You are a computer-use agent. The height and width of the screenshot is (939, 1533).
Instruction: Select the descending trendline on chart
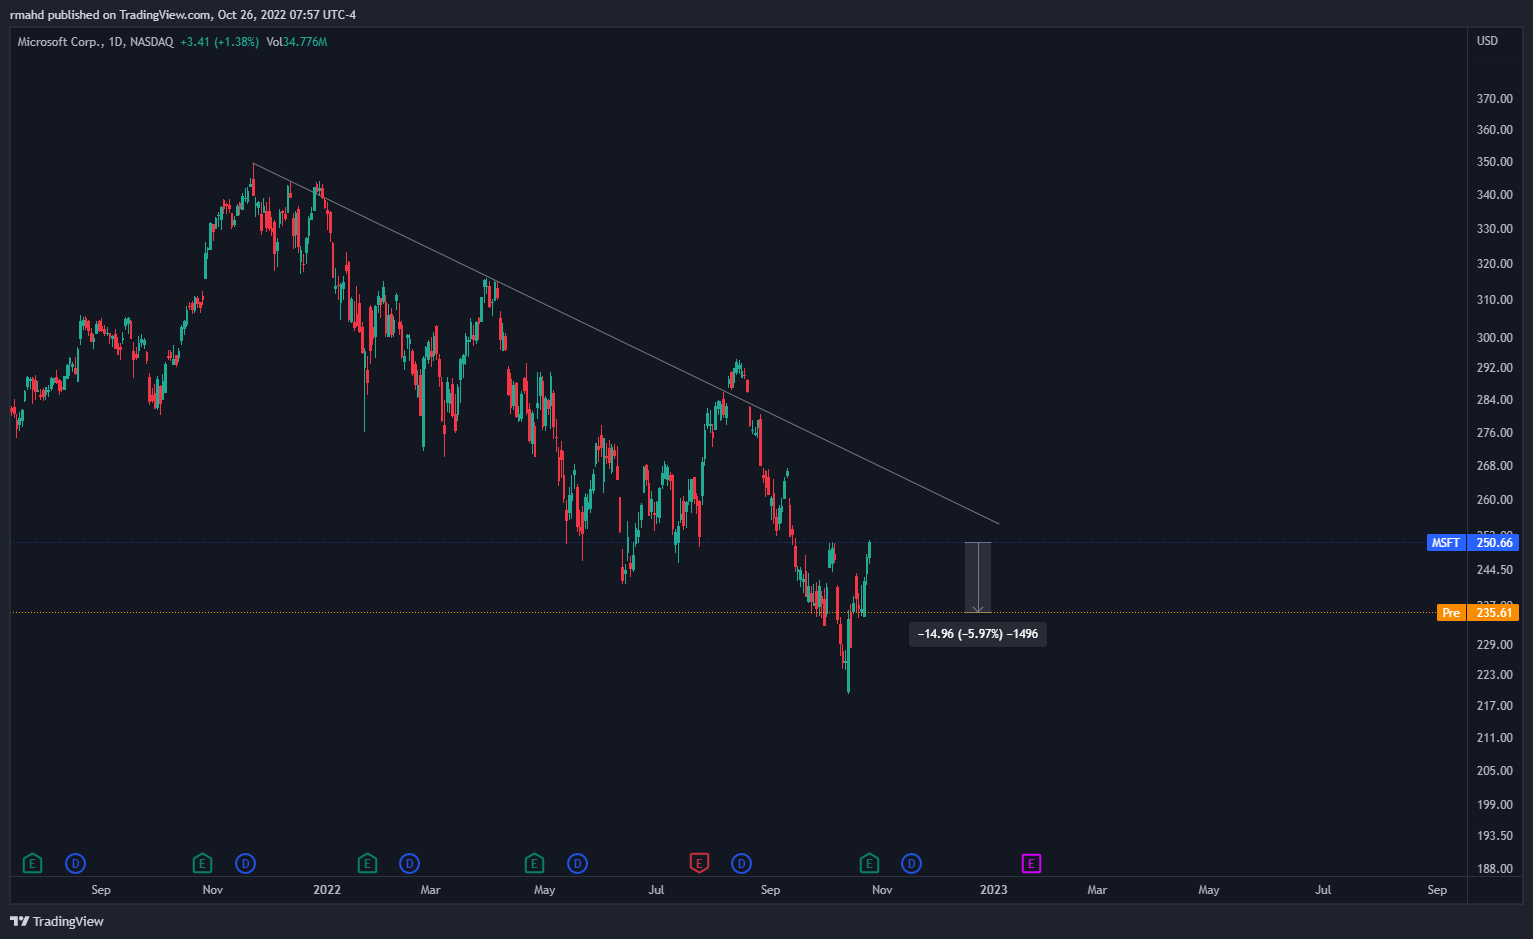point(626,343)
